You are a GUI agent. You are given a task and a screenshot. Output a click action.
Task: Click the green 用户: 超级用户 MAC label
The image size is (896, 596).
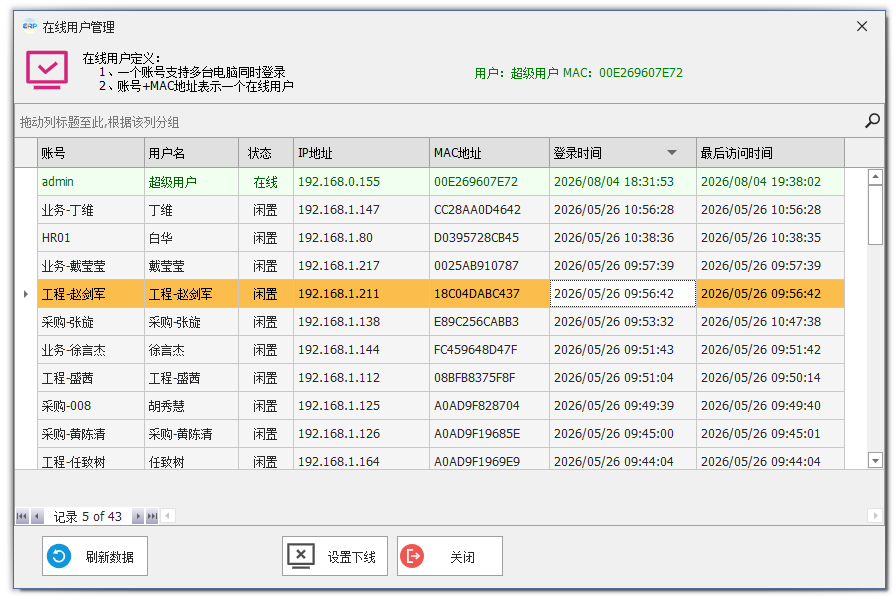578,73
